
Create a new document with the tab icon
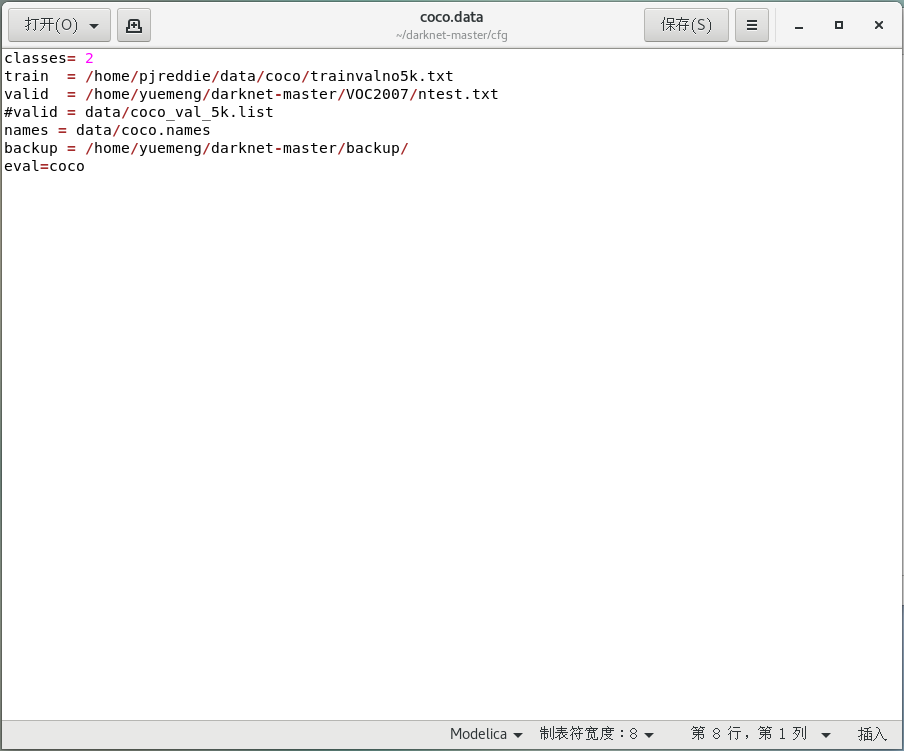[134, 25]
